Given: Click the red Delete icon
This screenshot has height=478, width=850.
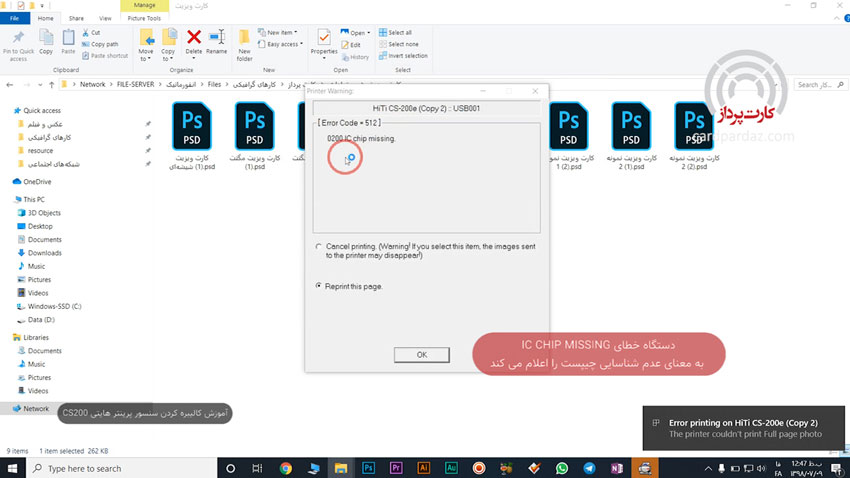Looking at the screenshot, I should (x=194, y=37).
